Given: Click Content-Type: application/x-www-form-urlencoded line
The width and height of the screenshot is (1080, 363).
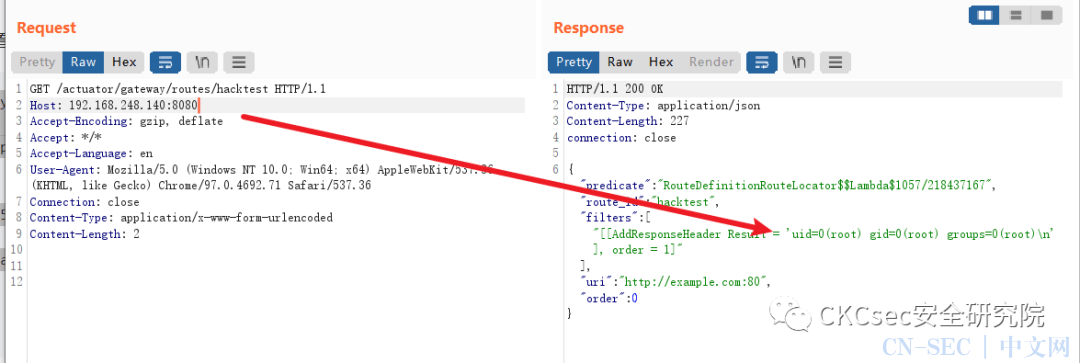Looking at the screenshot, I should [x=181, y=218].
